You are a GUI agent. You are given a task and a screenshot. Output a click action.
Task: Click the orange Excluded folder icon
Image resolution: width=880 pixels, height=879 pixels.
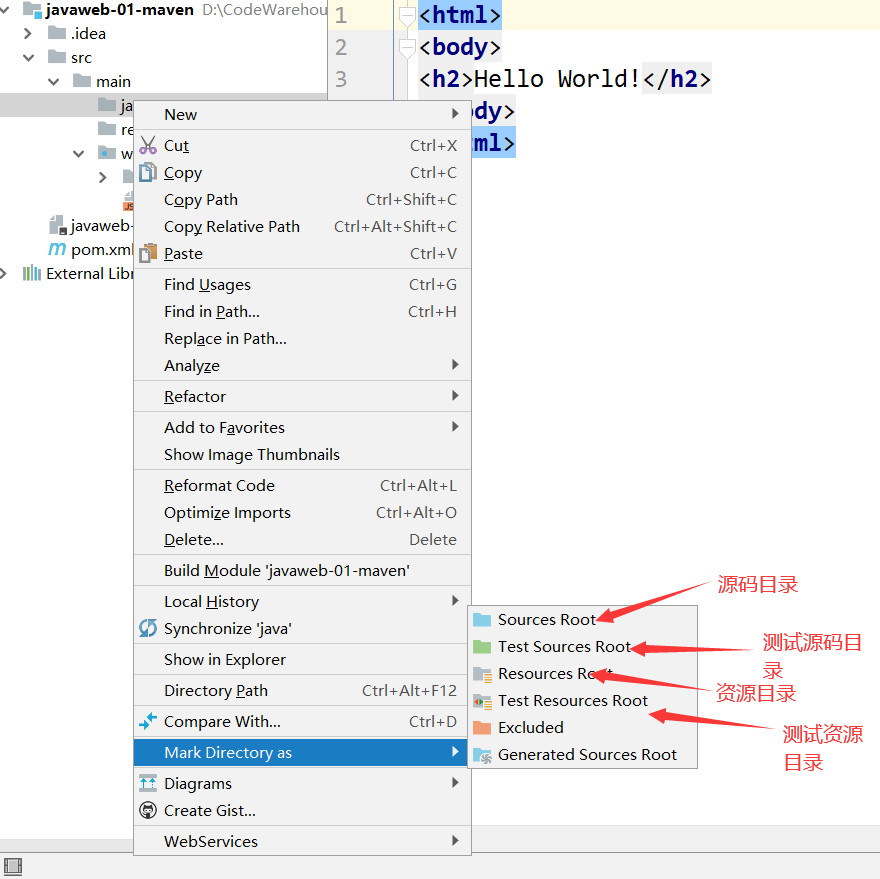pyautogui.click(x=482, y=727)
